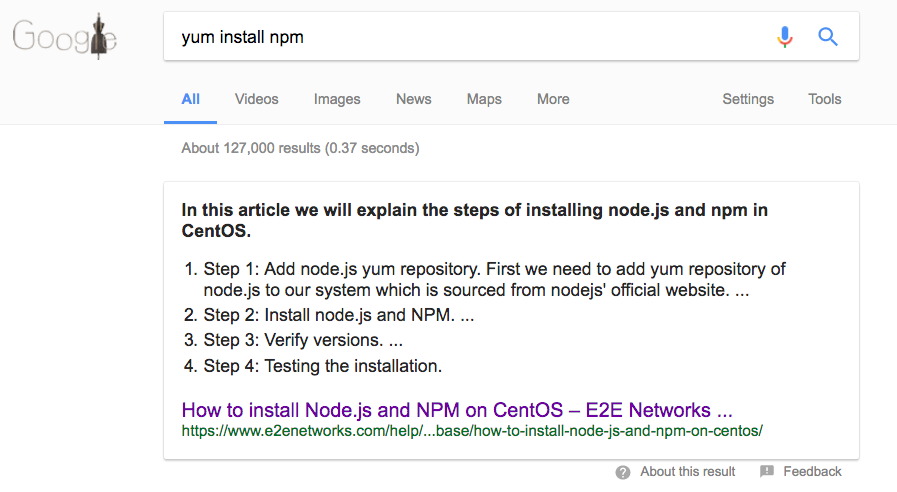Click the Google doodle logo

[65, 37]
